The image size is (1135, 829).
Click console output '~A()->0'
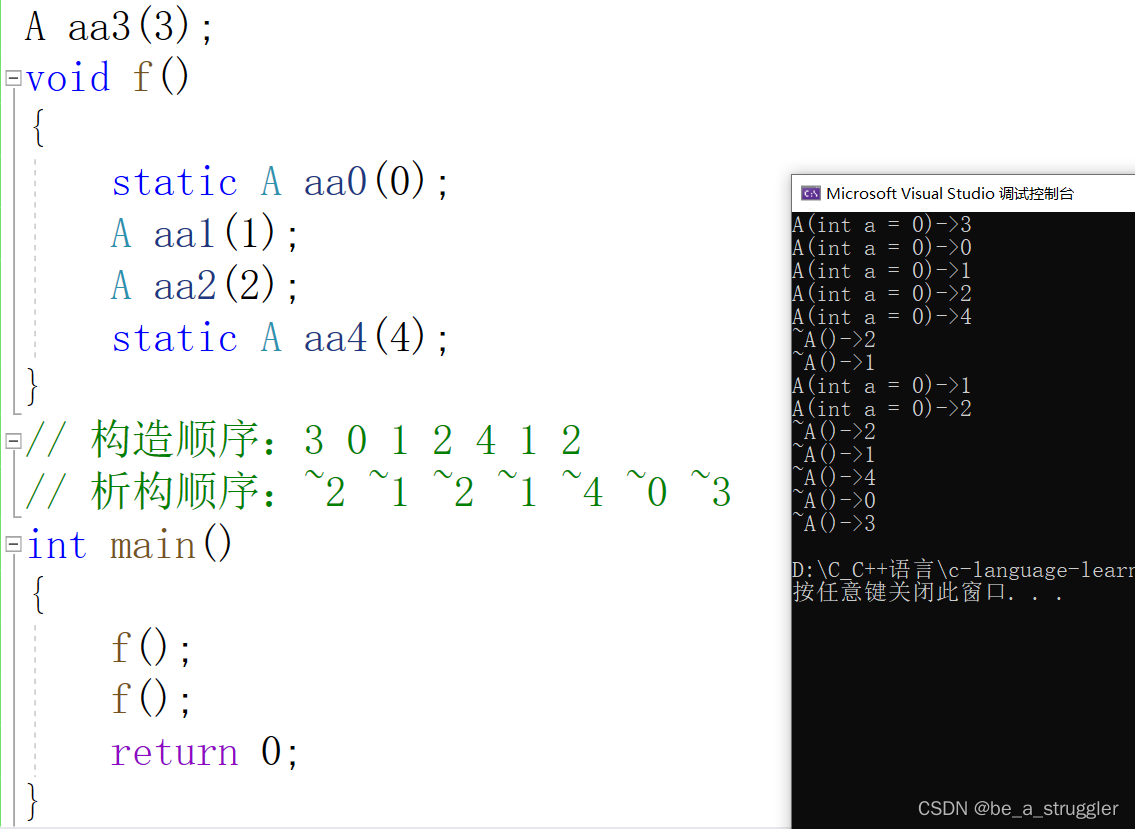tap(834, 501)
